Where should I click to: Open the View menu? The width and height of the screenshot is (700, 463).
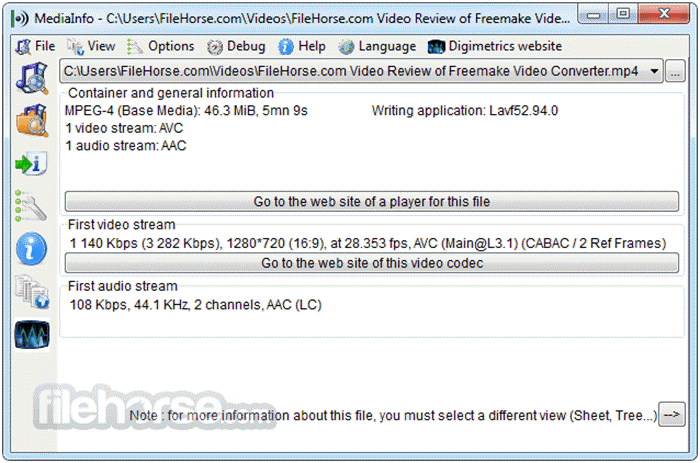(92, 46)
